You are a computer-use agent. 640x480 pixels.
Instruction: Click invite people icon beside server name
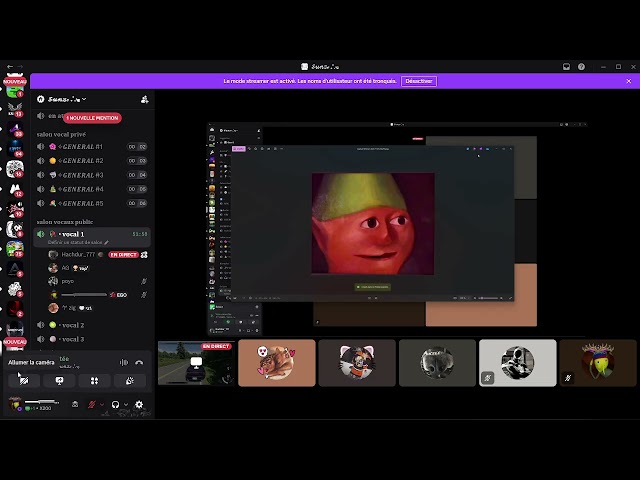144,99
